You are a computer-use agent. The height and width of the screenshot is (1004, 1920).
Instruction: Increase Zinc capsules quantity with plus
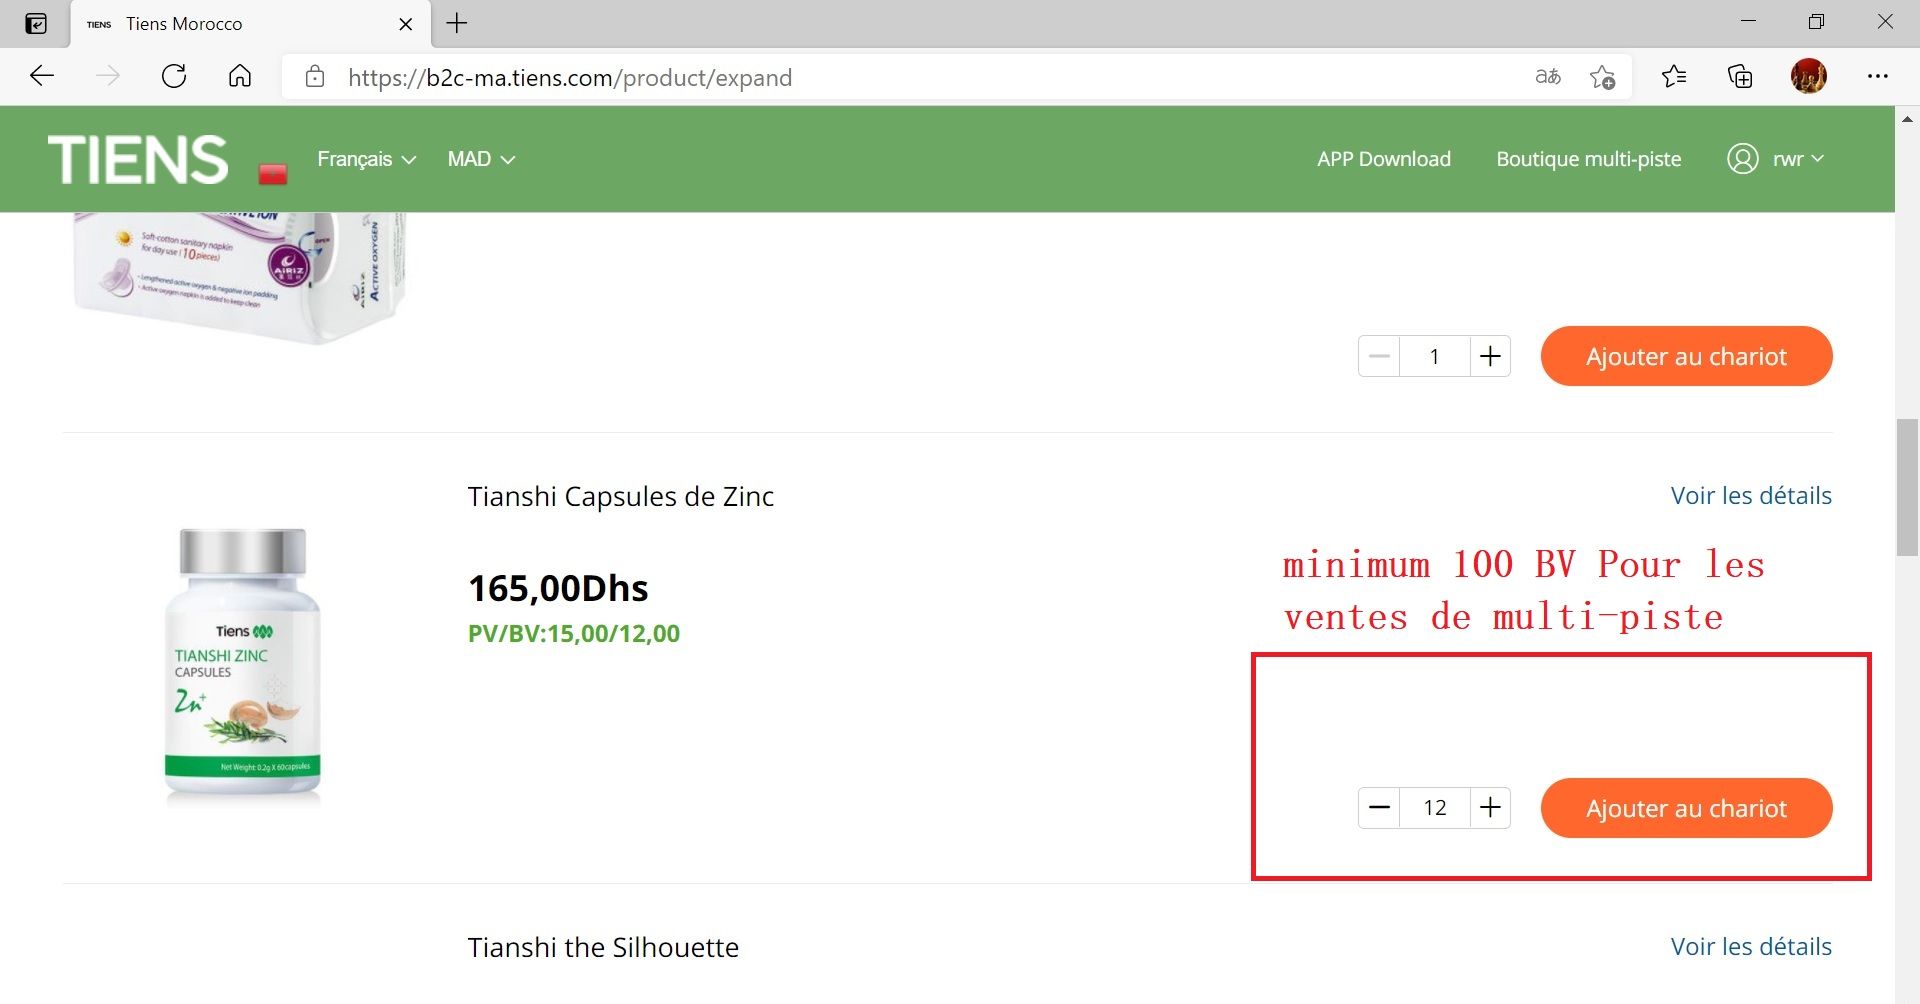pos(1490,808)
